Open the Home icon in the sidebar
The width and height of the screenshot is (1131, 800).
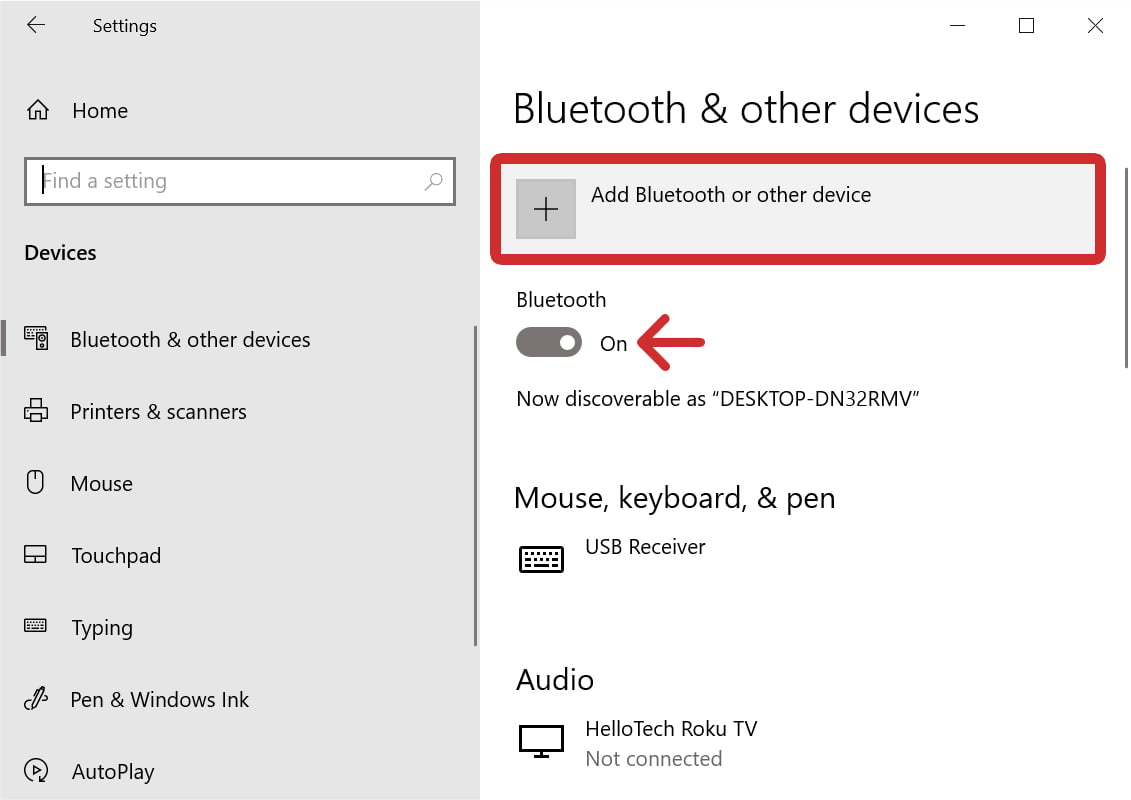[37, 110]
